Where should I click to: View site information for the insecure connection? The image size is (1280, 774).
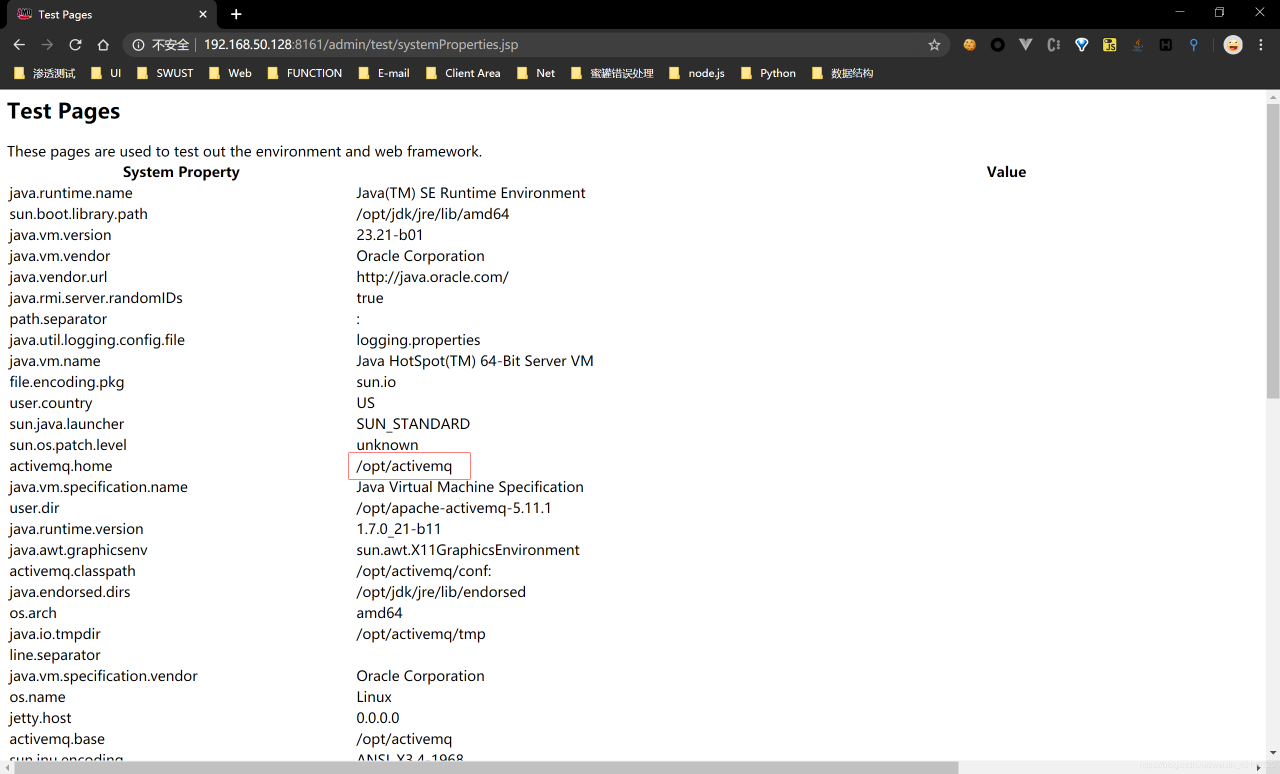(161, 45)
